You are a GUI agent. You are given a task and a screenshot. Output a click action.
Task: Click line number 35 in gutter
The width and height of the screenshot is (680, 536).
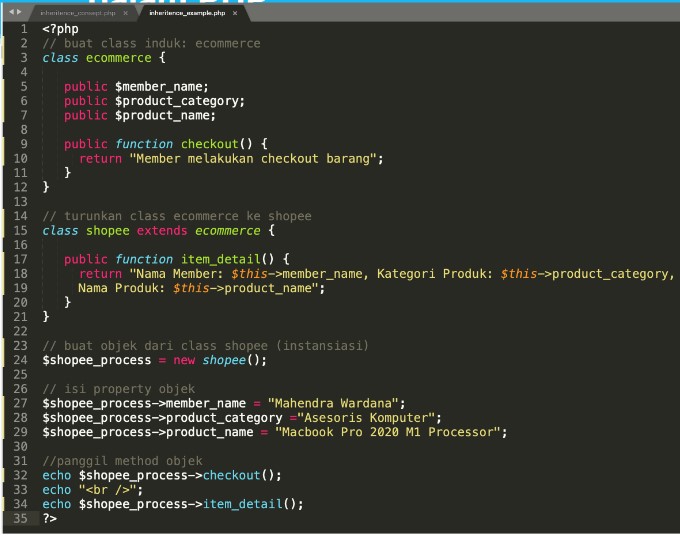(x=20, y=518)
